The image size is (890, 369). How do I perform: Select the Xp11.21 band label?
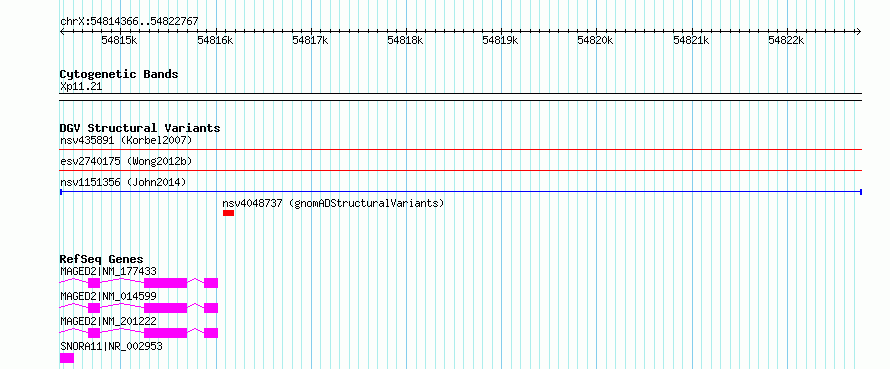[81, 87]
